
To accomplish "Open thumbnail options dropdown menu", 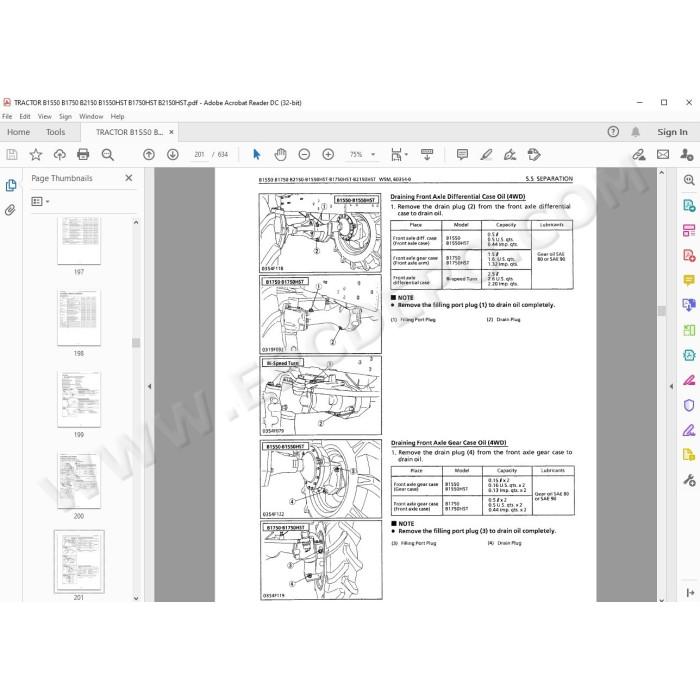I will [x=40, y=202].
